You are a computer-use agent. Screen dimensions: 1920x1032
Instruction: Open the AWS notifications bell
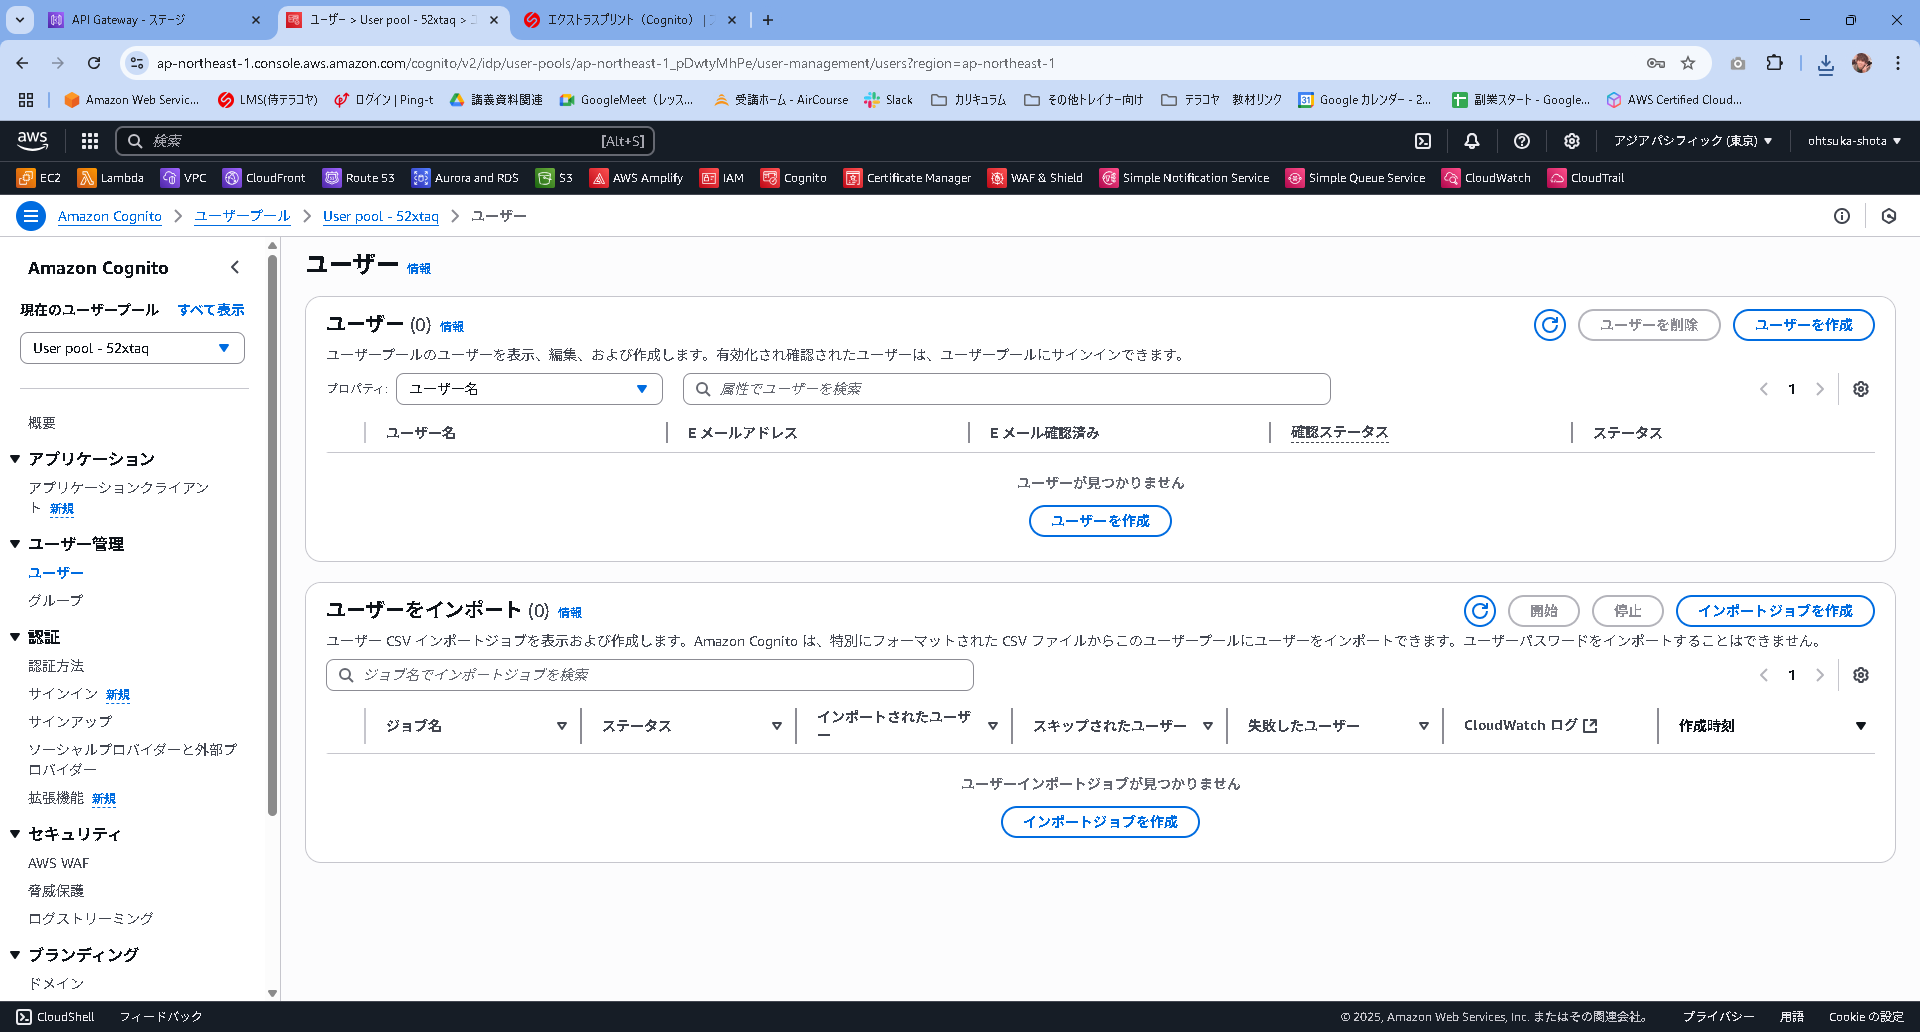[1471, 141]
